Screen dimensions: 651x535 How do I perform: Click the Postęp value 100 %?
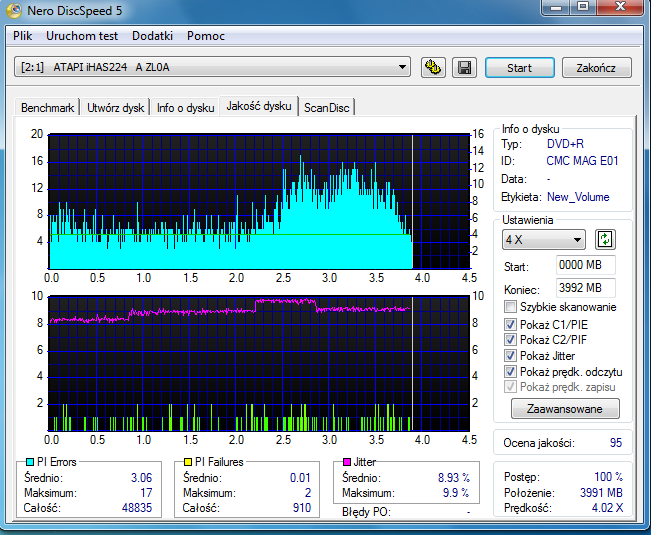pos(609,476)
